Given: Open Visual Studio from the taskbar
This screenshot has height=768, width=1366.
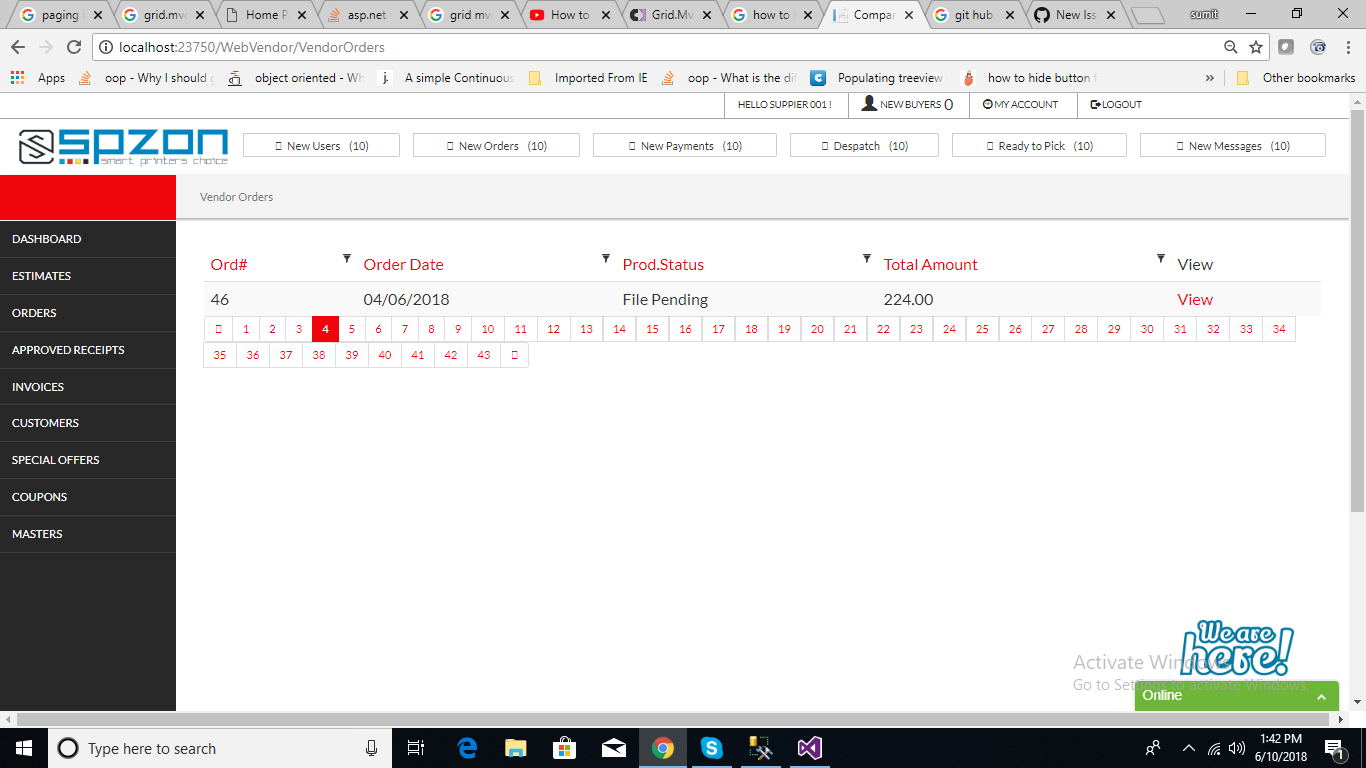Looking at the screenshot, I should (x=808, y=747).
